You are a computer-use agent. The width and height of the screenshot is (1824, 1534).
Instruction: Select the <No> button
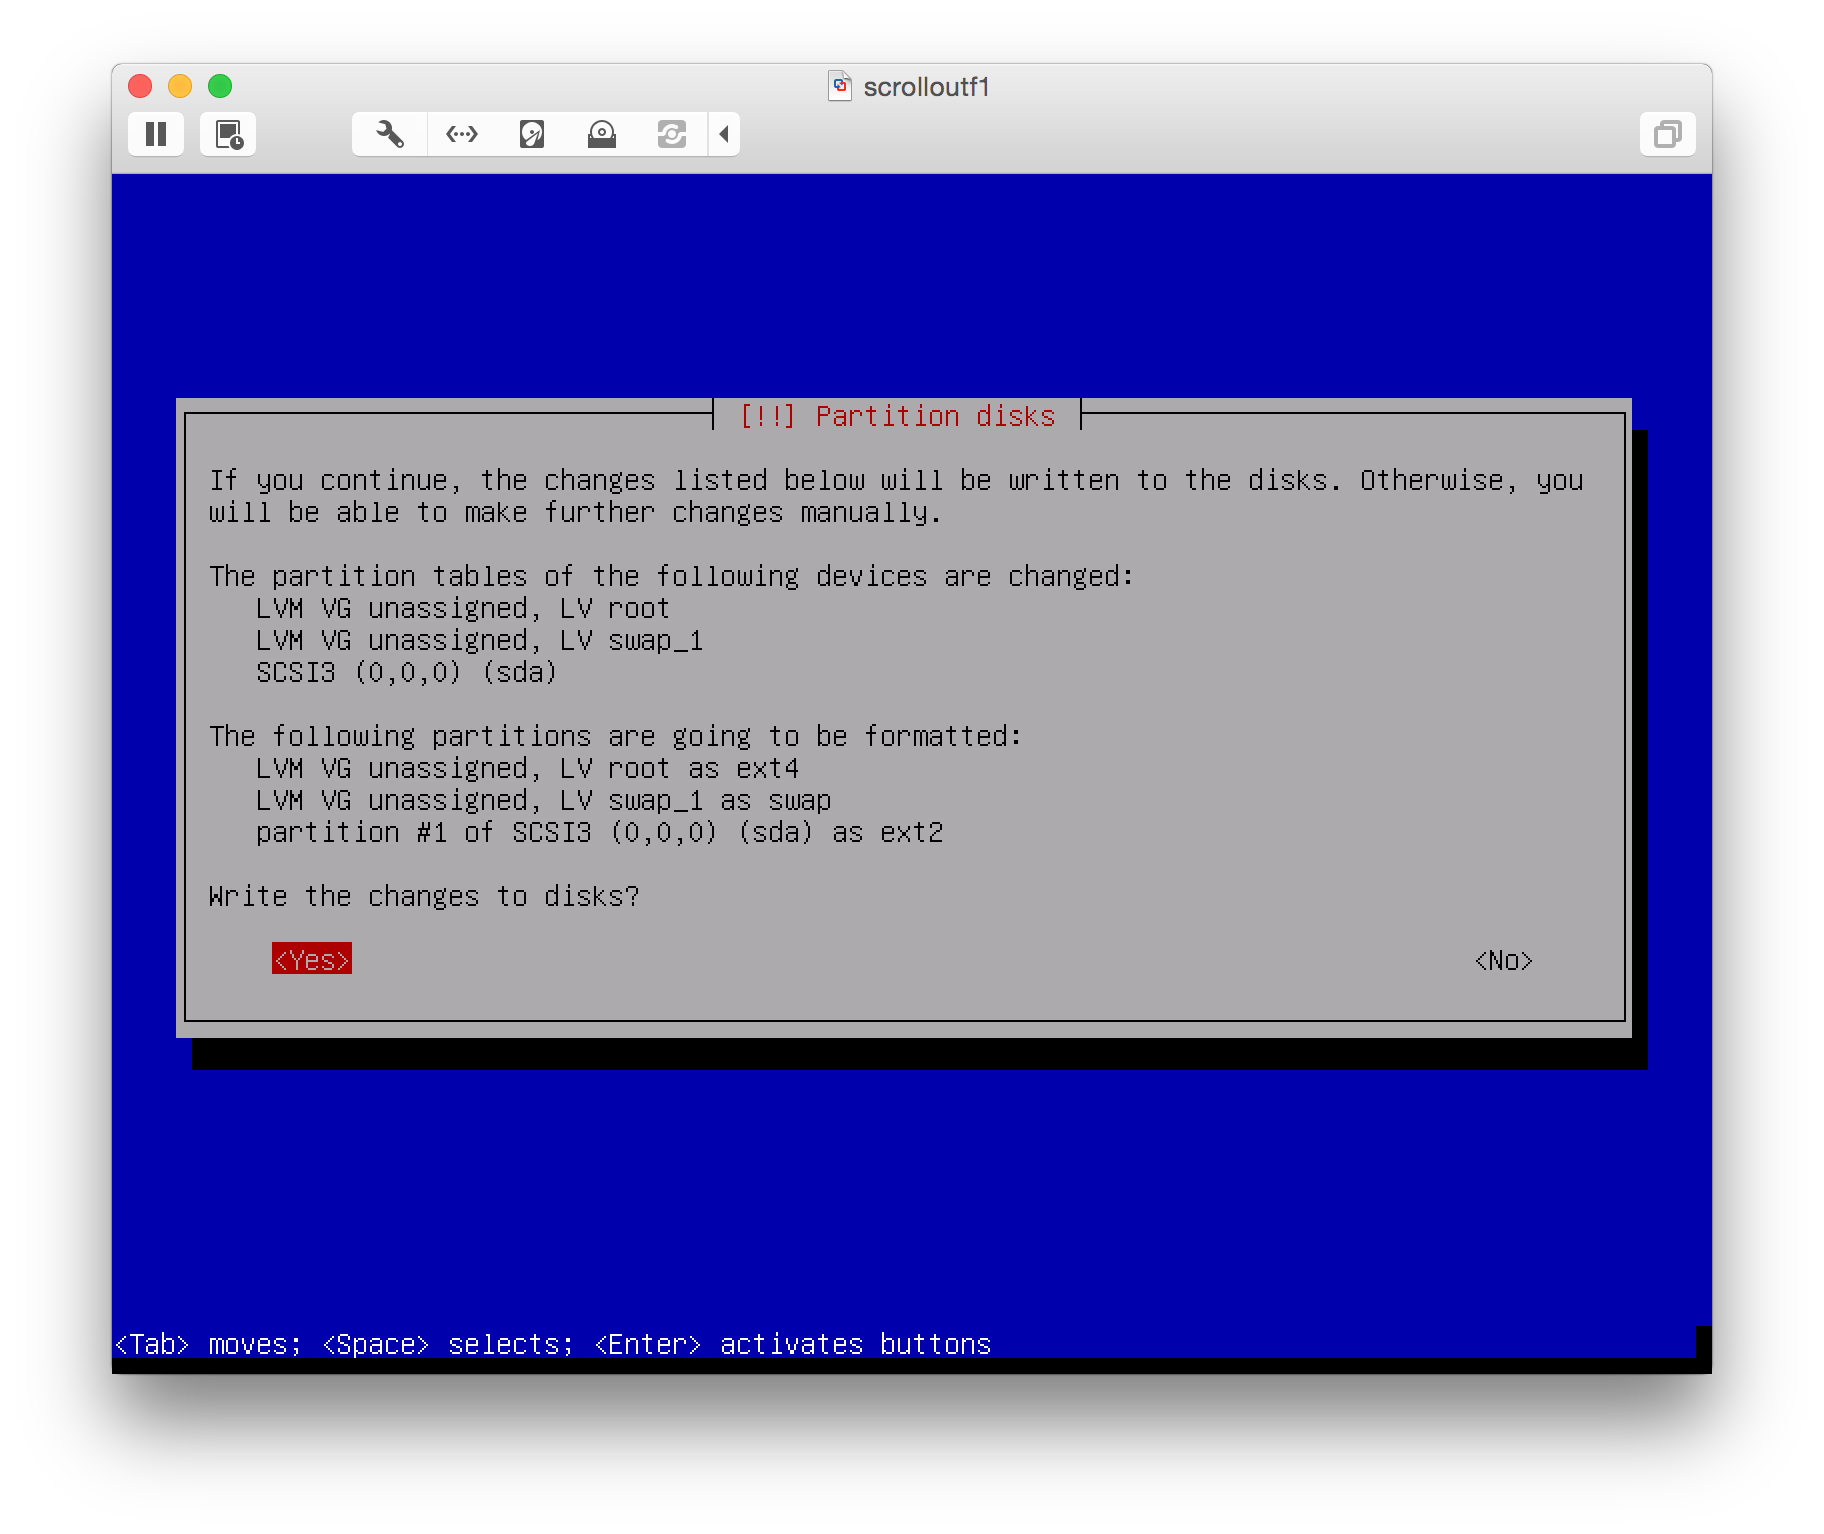[1504, 960]
